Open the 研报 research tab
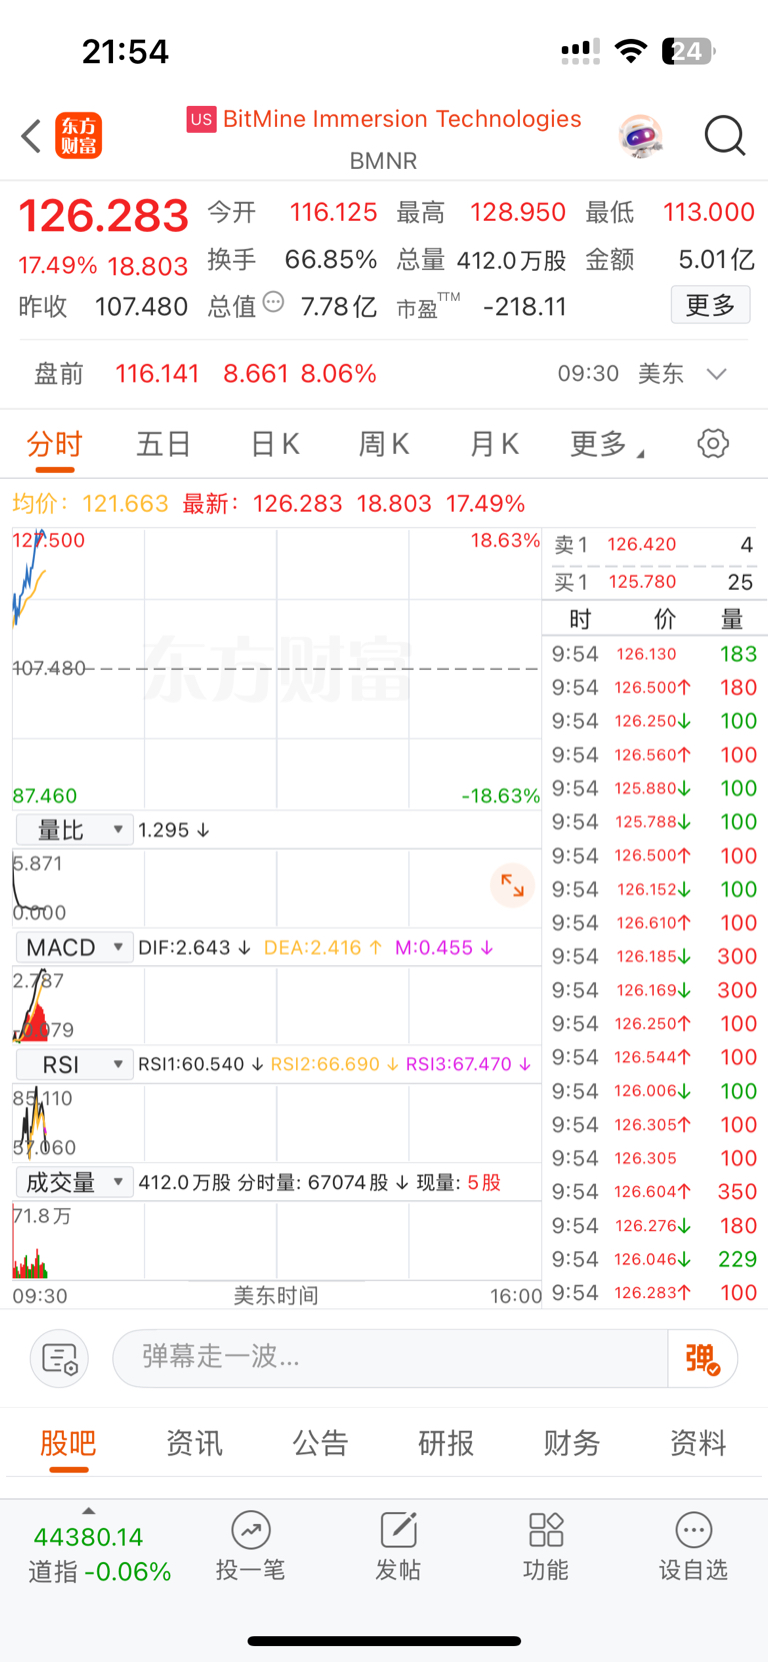 (x=446, y=1443)
